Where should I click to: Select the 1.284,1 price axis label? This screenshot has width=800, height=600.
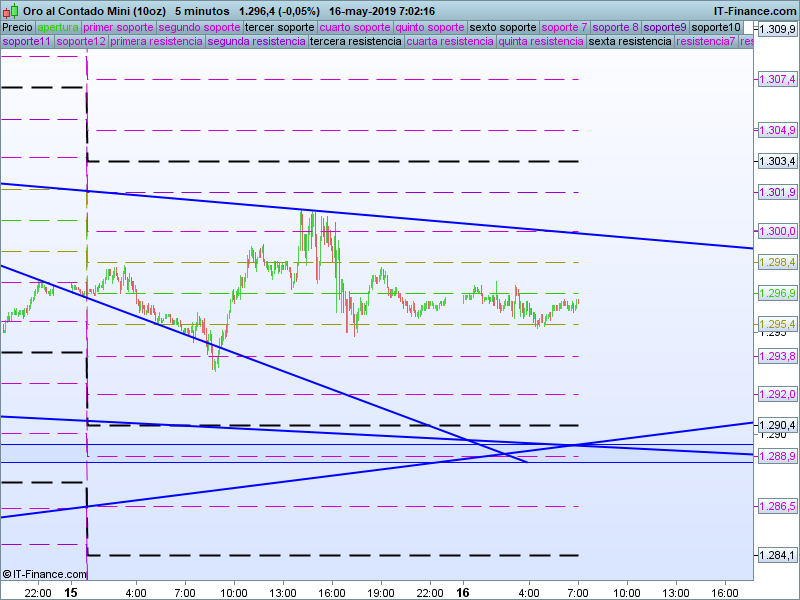click(776, 555)
